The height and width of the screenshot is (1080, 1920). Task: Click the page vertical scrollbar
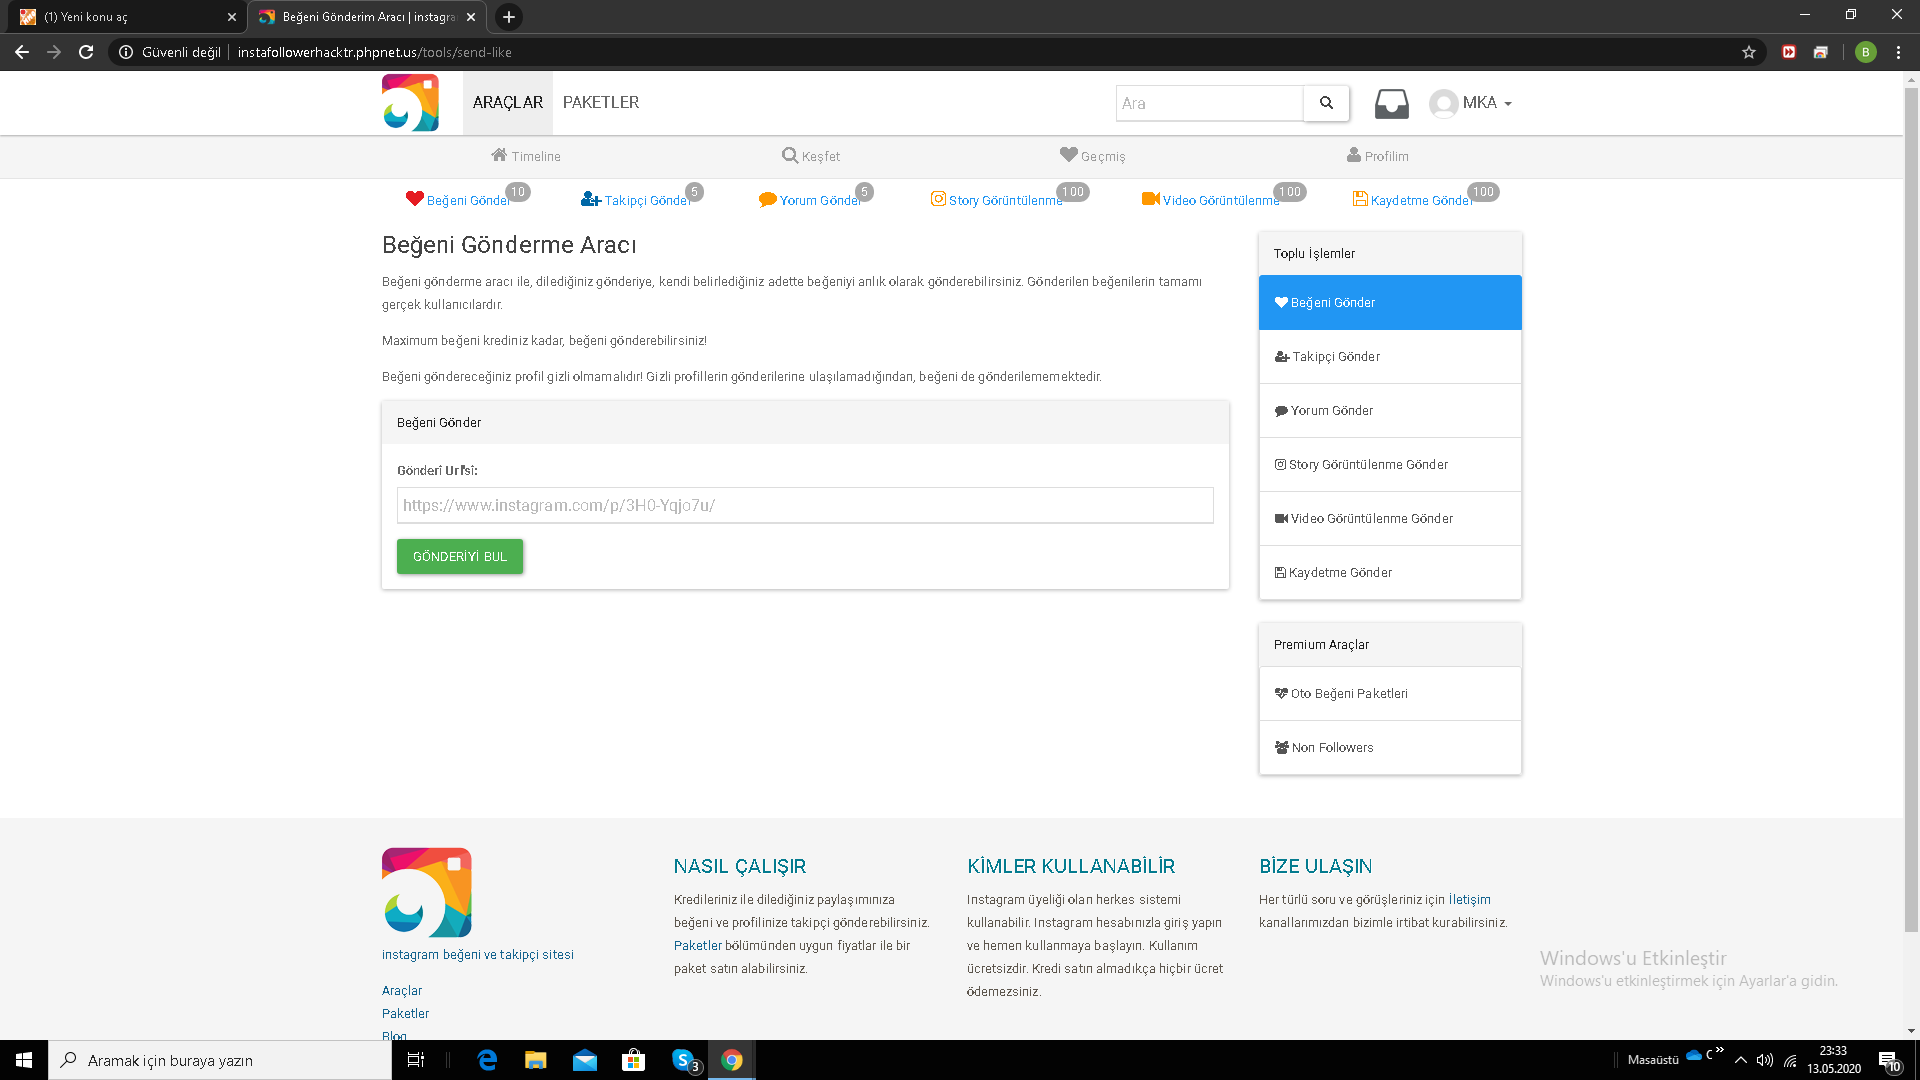pos(1911,510)
